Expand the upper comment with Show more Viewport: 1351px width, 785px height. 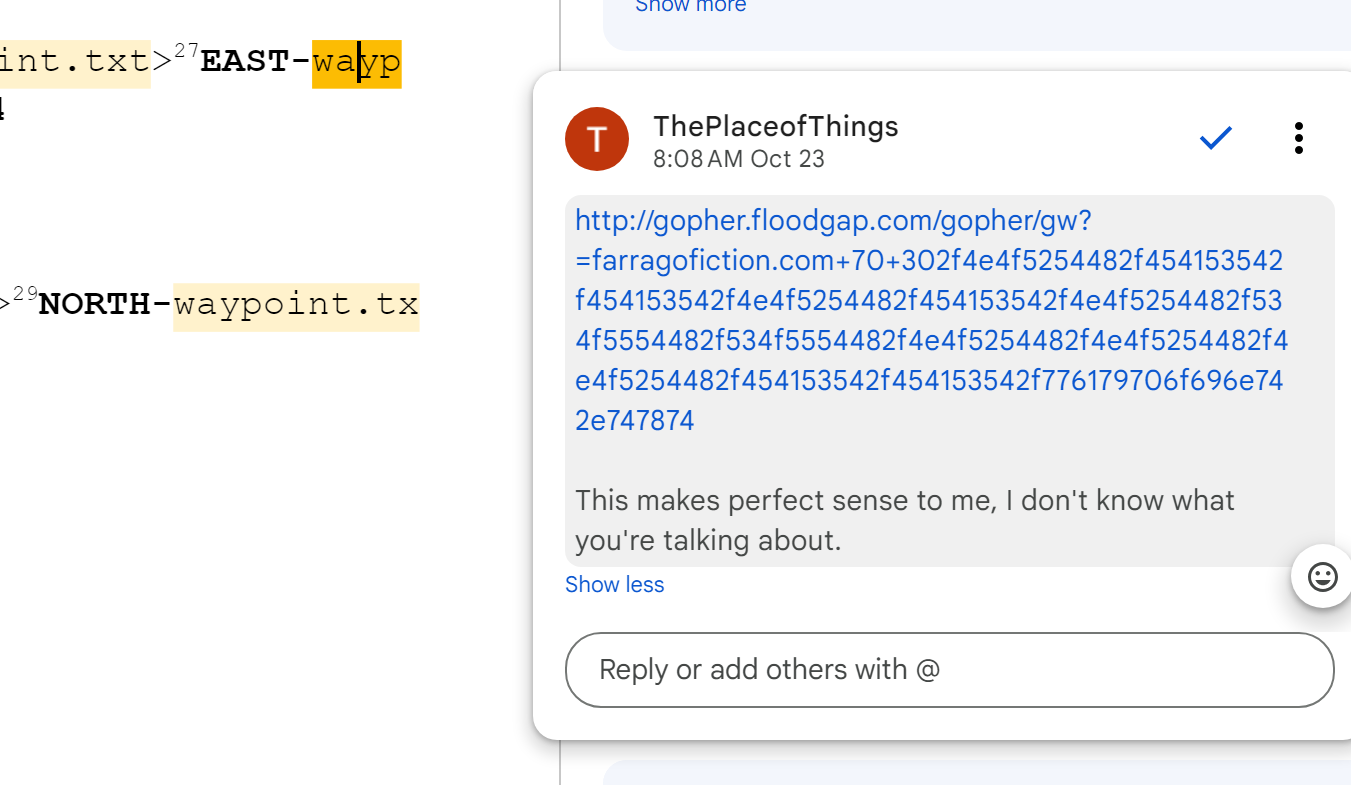[690, 7]
